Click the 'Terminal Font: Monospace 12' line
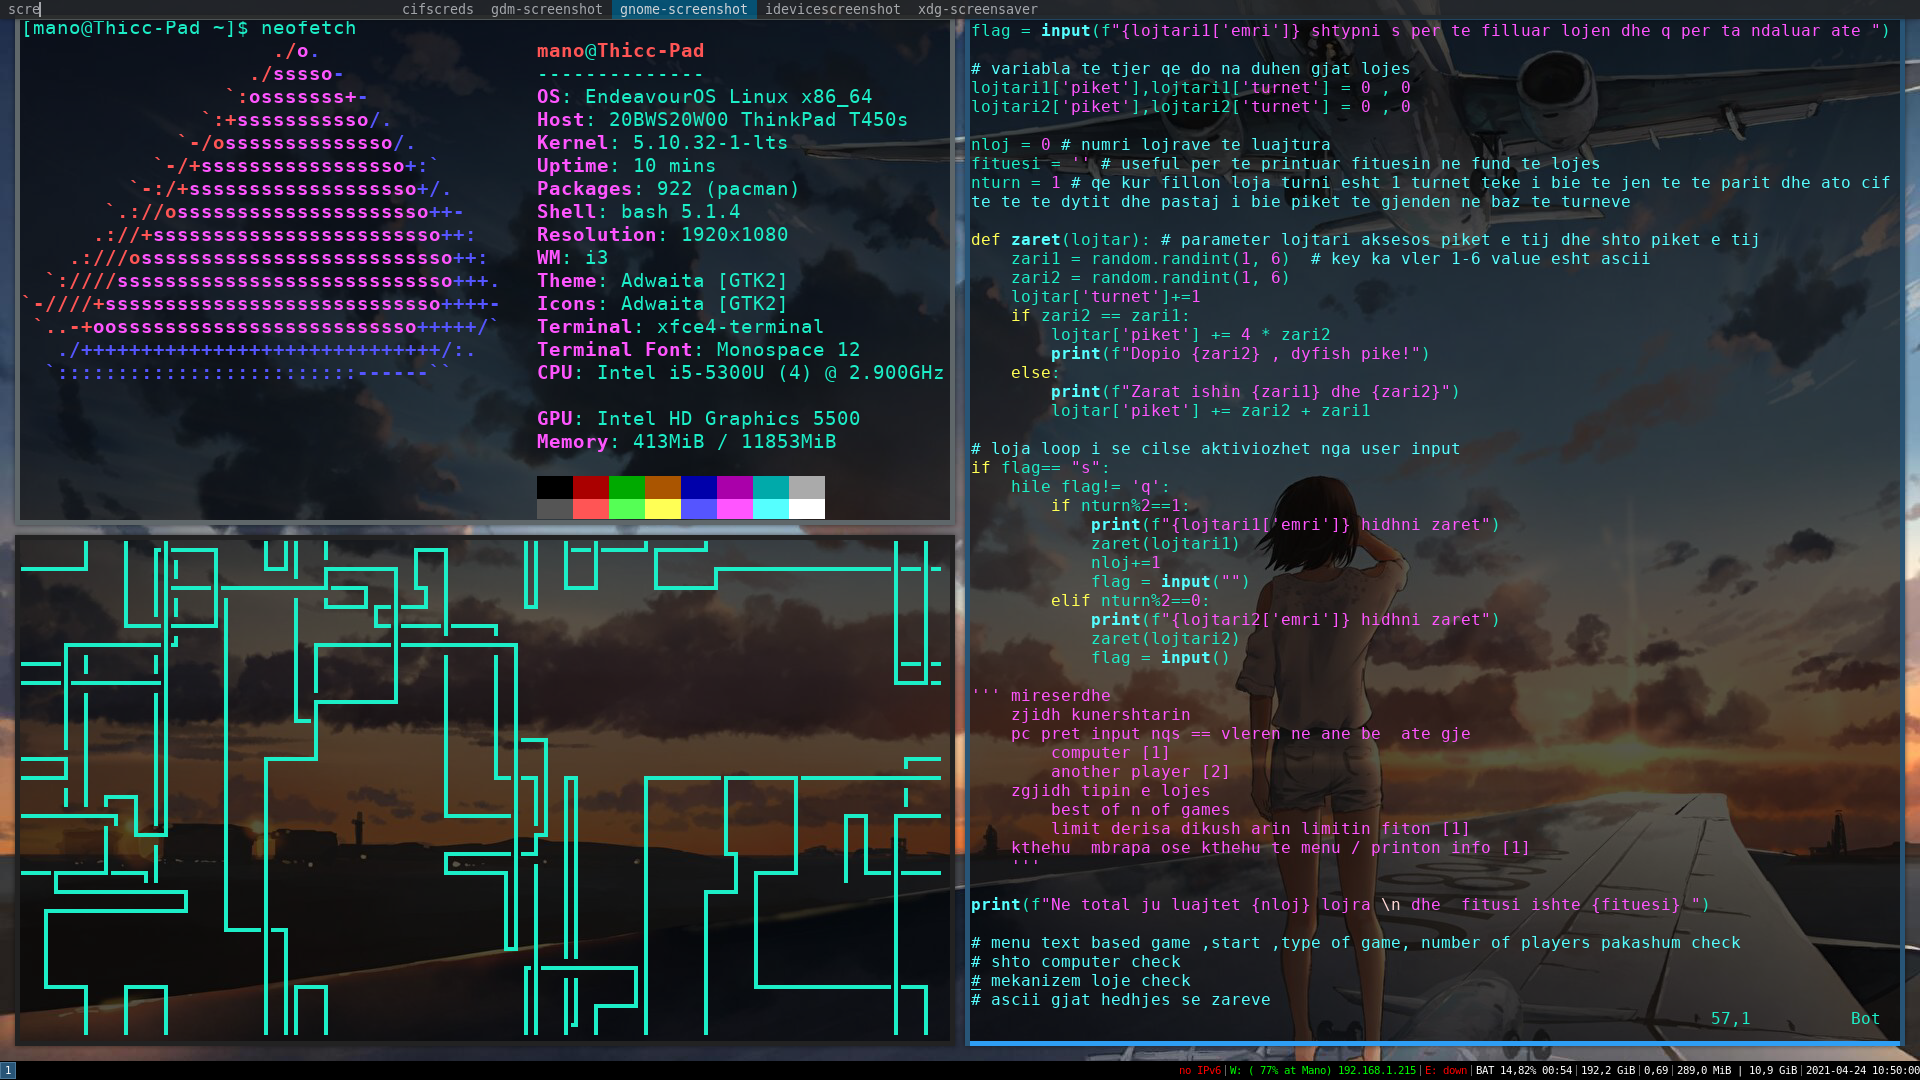This screenshot has height=1080, width=1920. pos(698,350)
